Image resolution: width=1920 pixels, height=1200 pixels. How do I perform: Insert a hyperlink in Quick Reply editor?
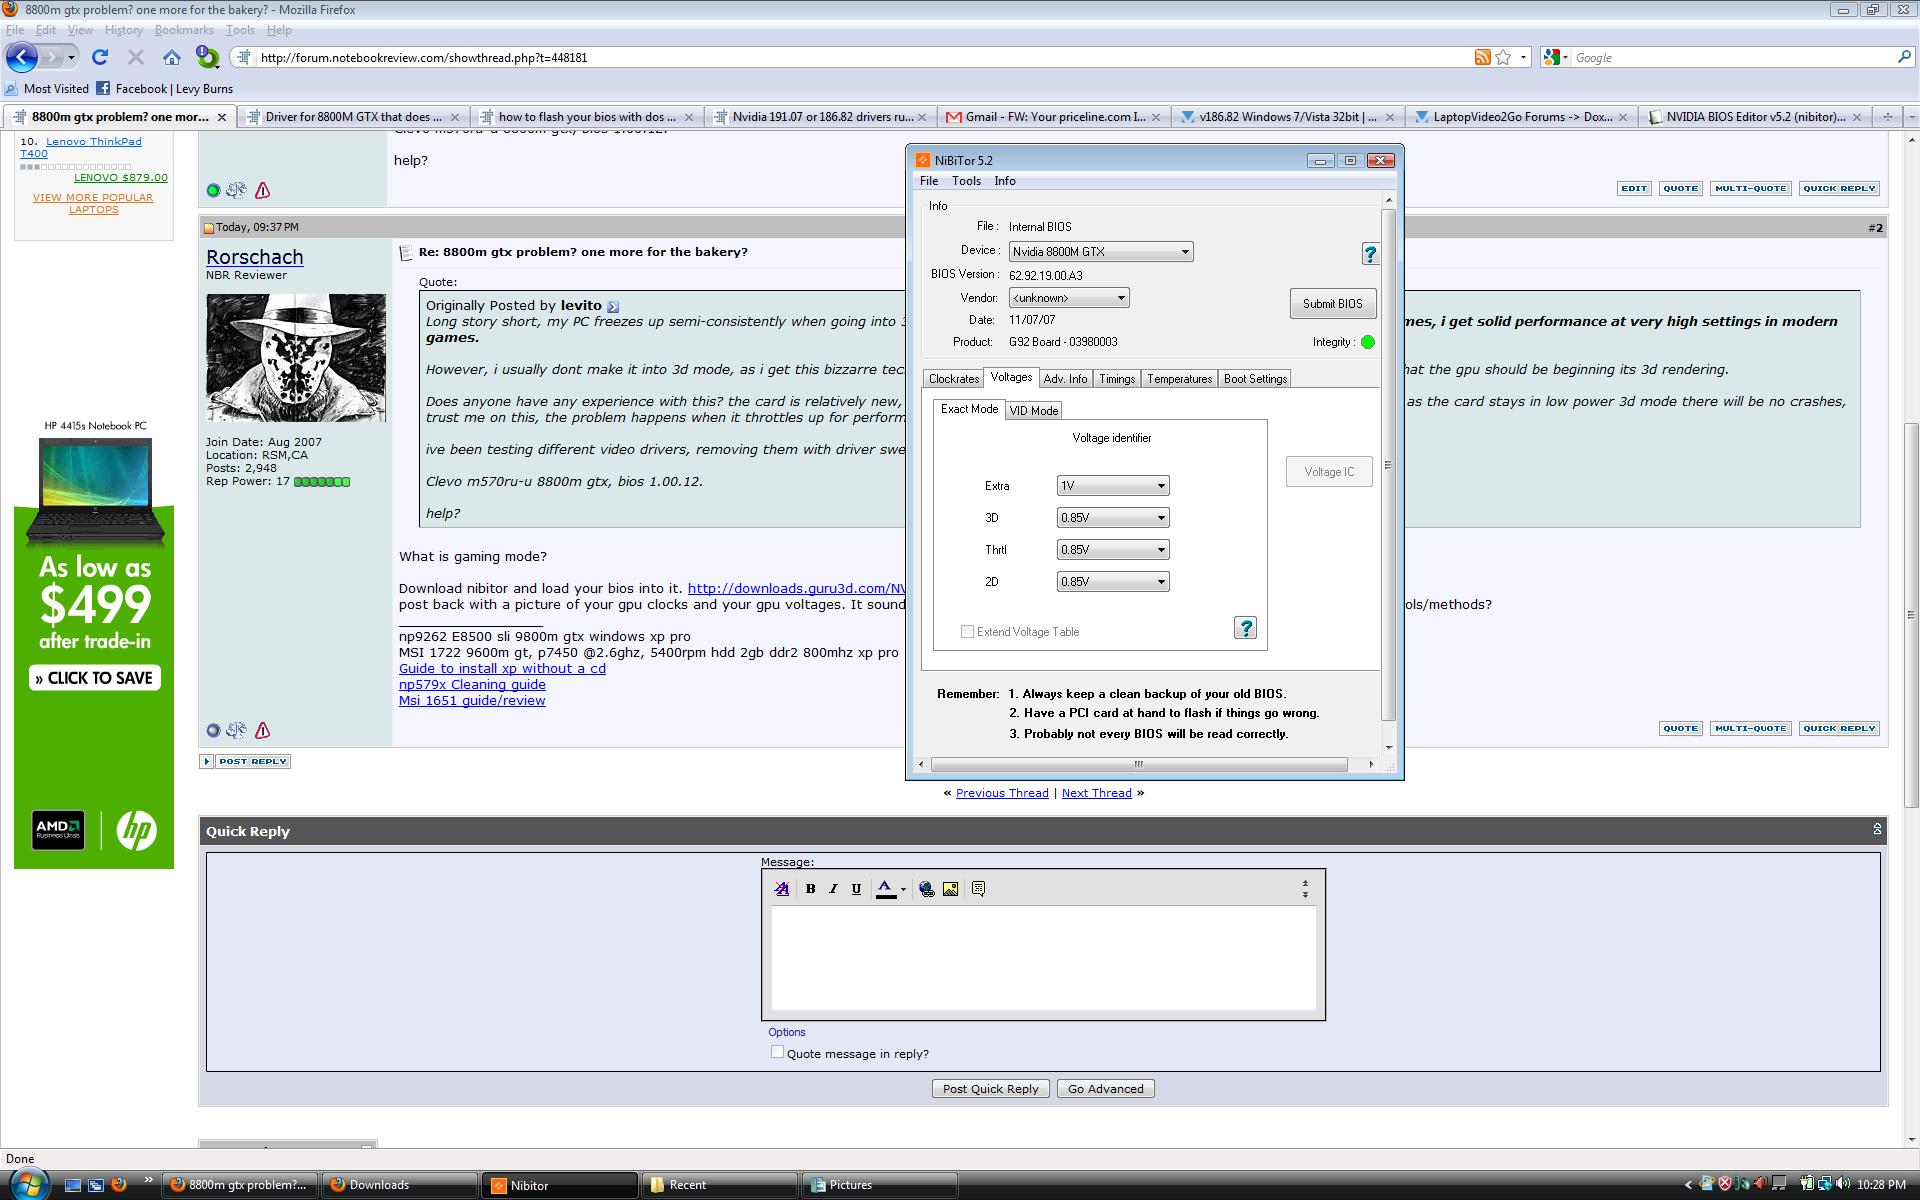coord(927,888)
